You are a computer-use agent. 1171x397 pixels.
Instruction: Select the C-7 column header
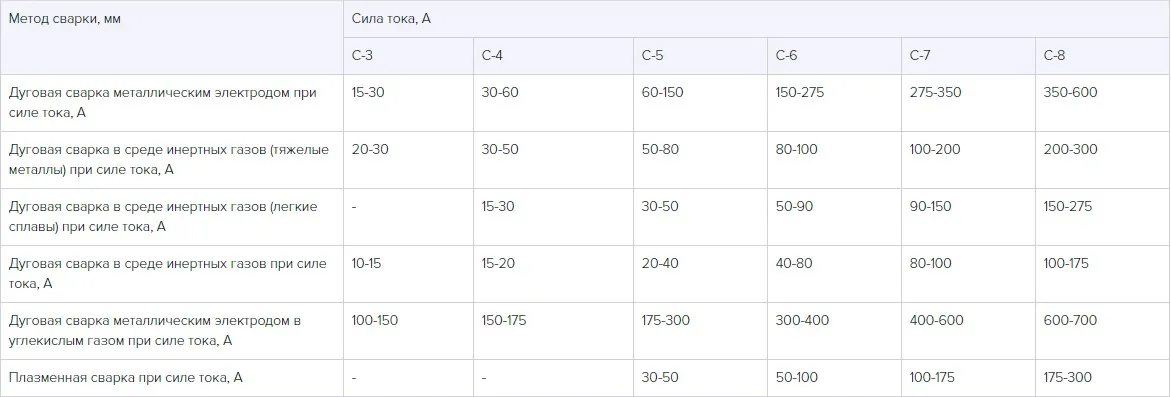pyautogui.click(x=969, y=56)
